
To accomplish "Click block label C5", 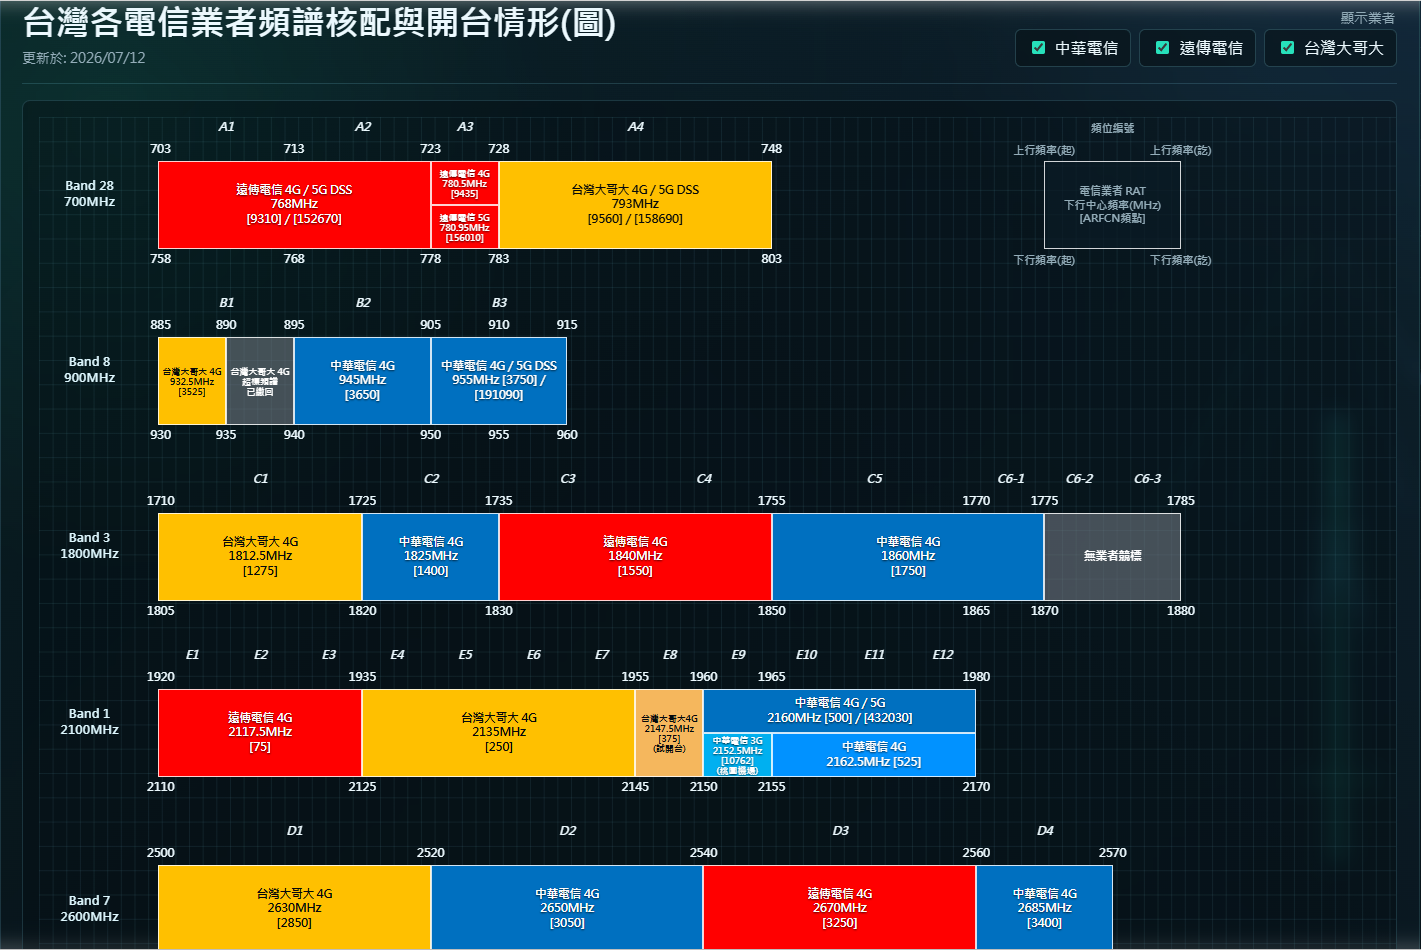I will point(875,479).
